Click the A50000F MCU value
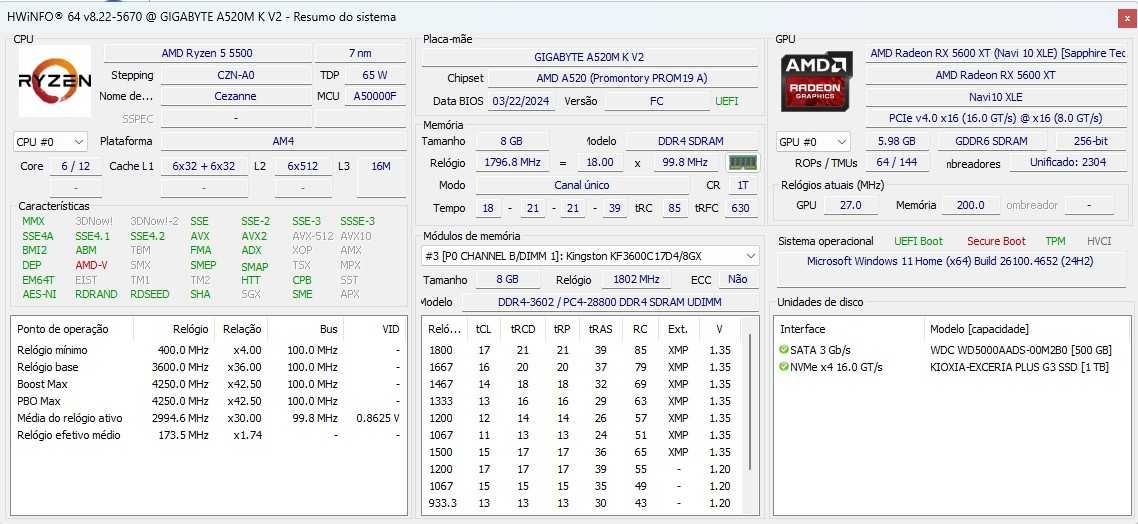The width and height of the screenshot is (1138, 524). tap(374, 96)
